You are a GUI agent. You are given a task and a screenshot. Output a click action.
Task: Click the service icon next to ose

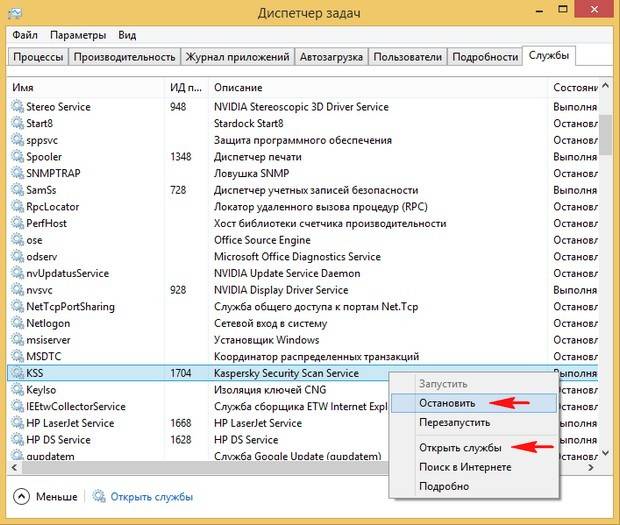(x=17, y=240)
